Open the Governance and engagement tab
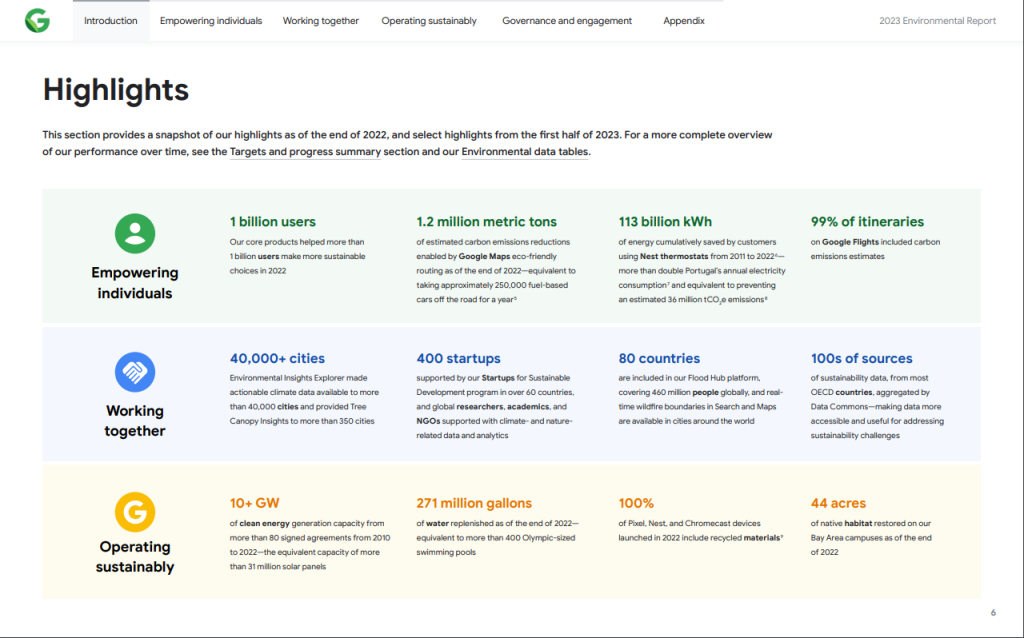Viewport: 1024px width, 638px height. 567,21
